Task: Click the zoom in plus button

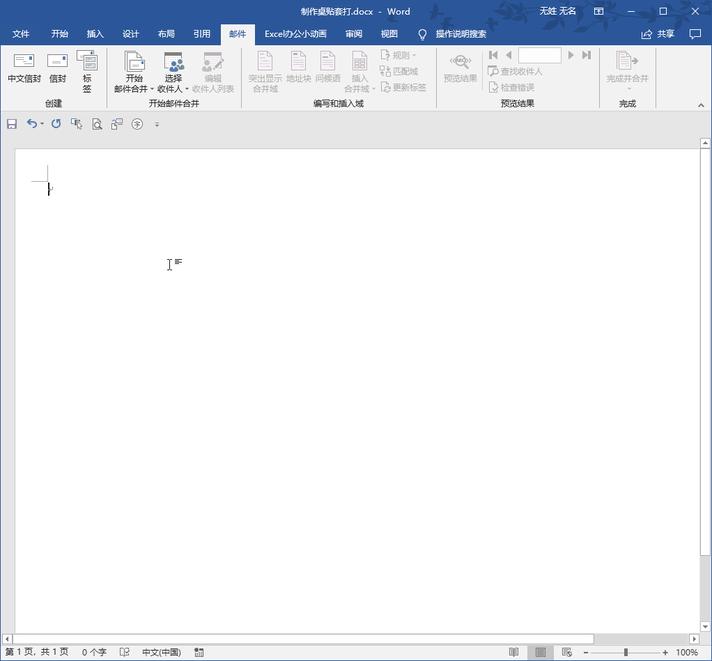Action: pos(665,652)
